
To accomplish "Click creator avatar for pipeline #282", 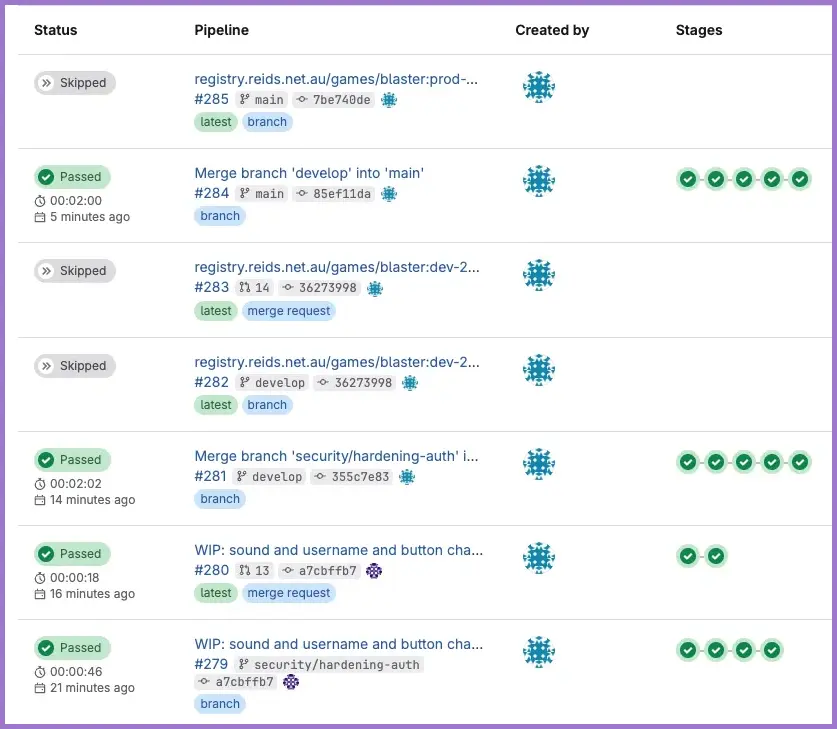I will (538, 370).
